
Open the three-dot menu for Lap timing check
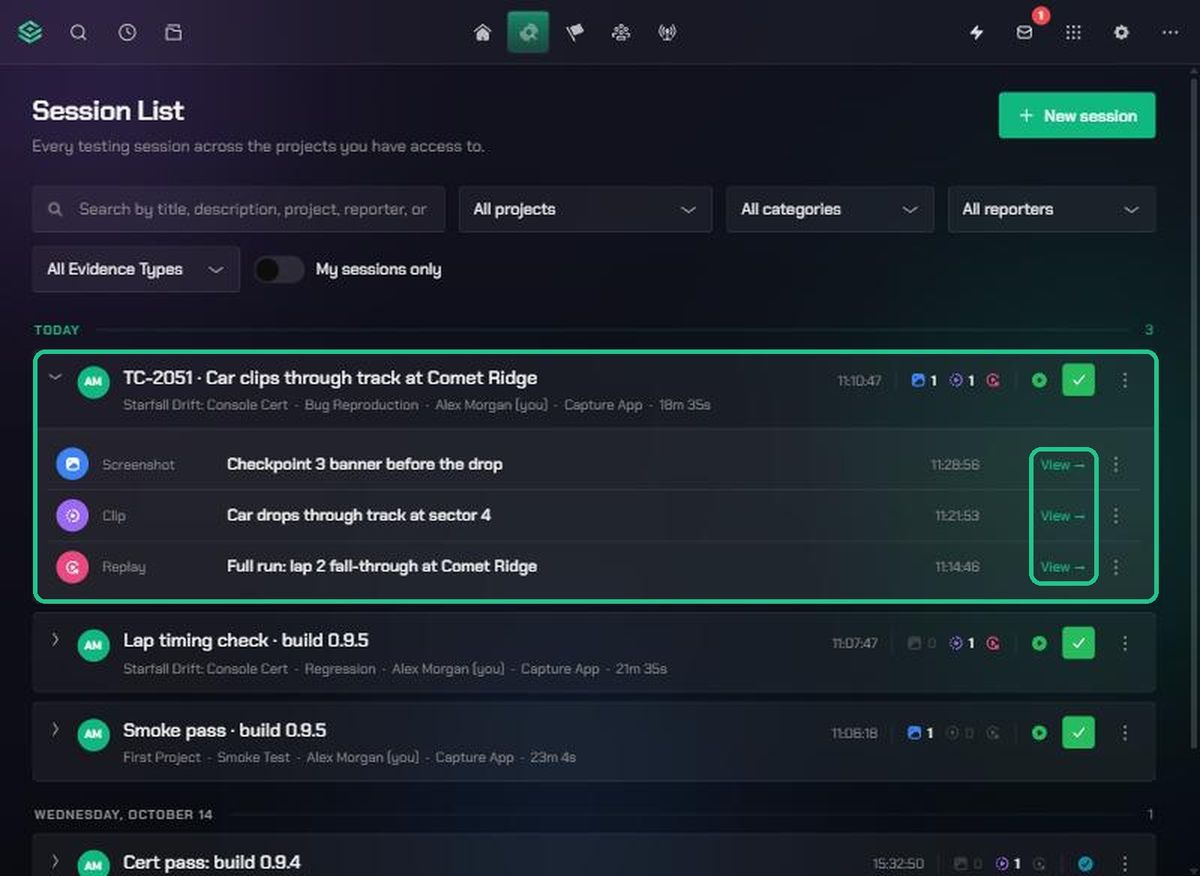(1125, 643)
